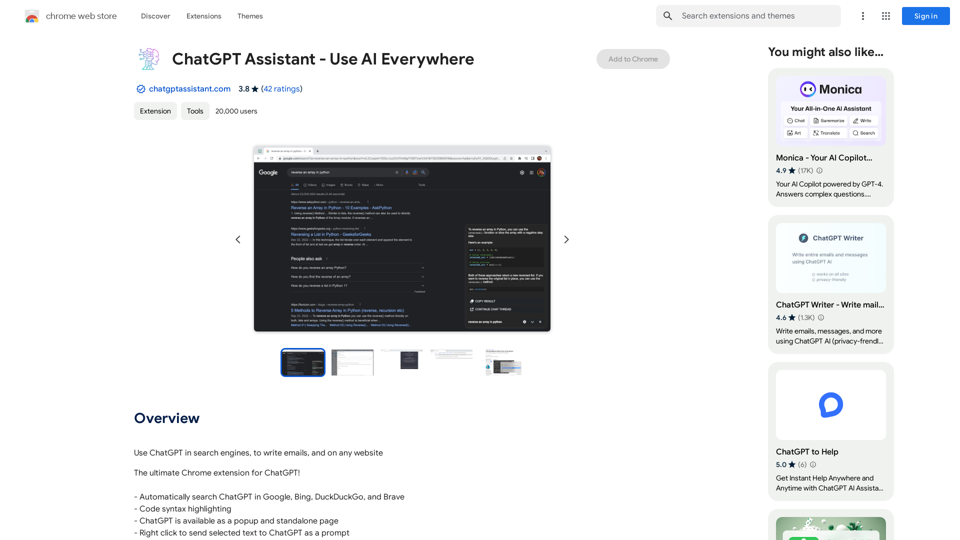Viewport: 960px width, 540px height.
Task: Click the 20,000 users text
Action: (236, 111)
